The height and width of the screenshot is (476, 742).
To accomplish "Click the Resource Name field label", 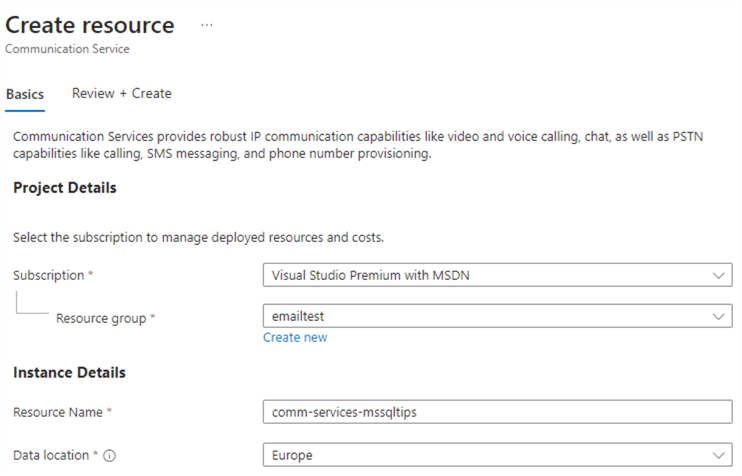I will click(x=59, y=412).
